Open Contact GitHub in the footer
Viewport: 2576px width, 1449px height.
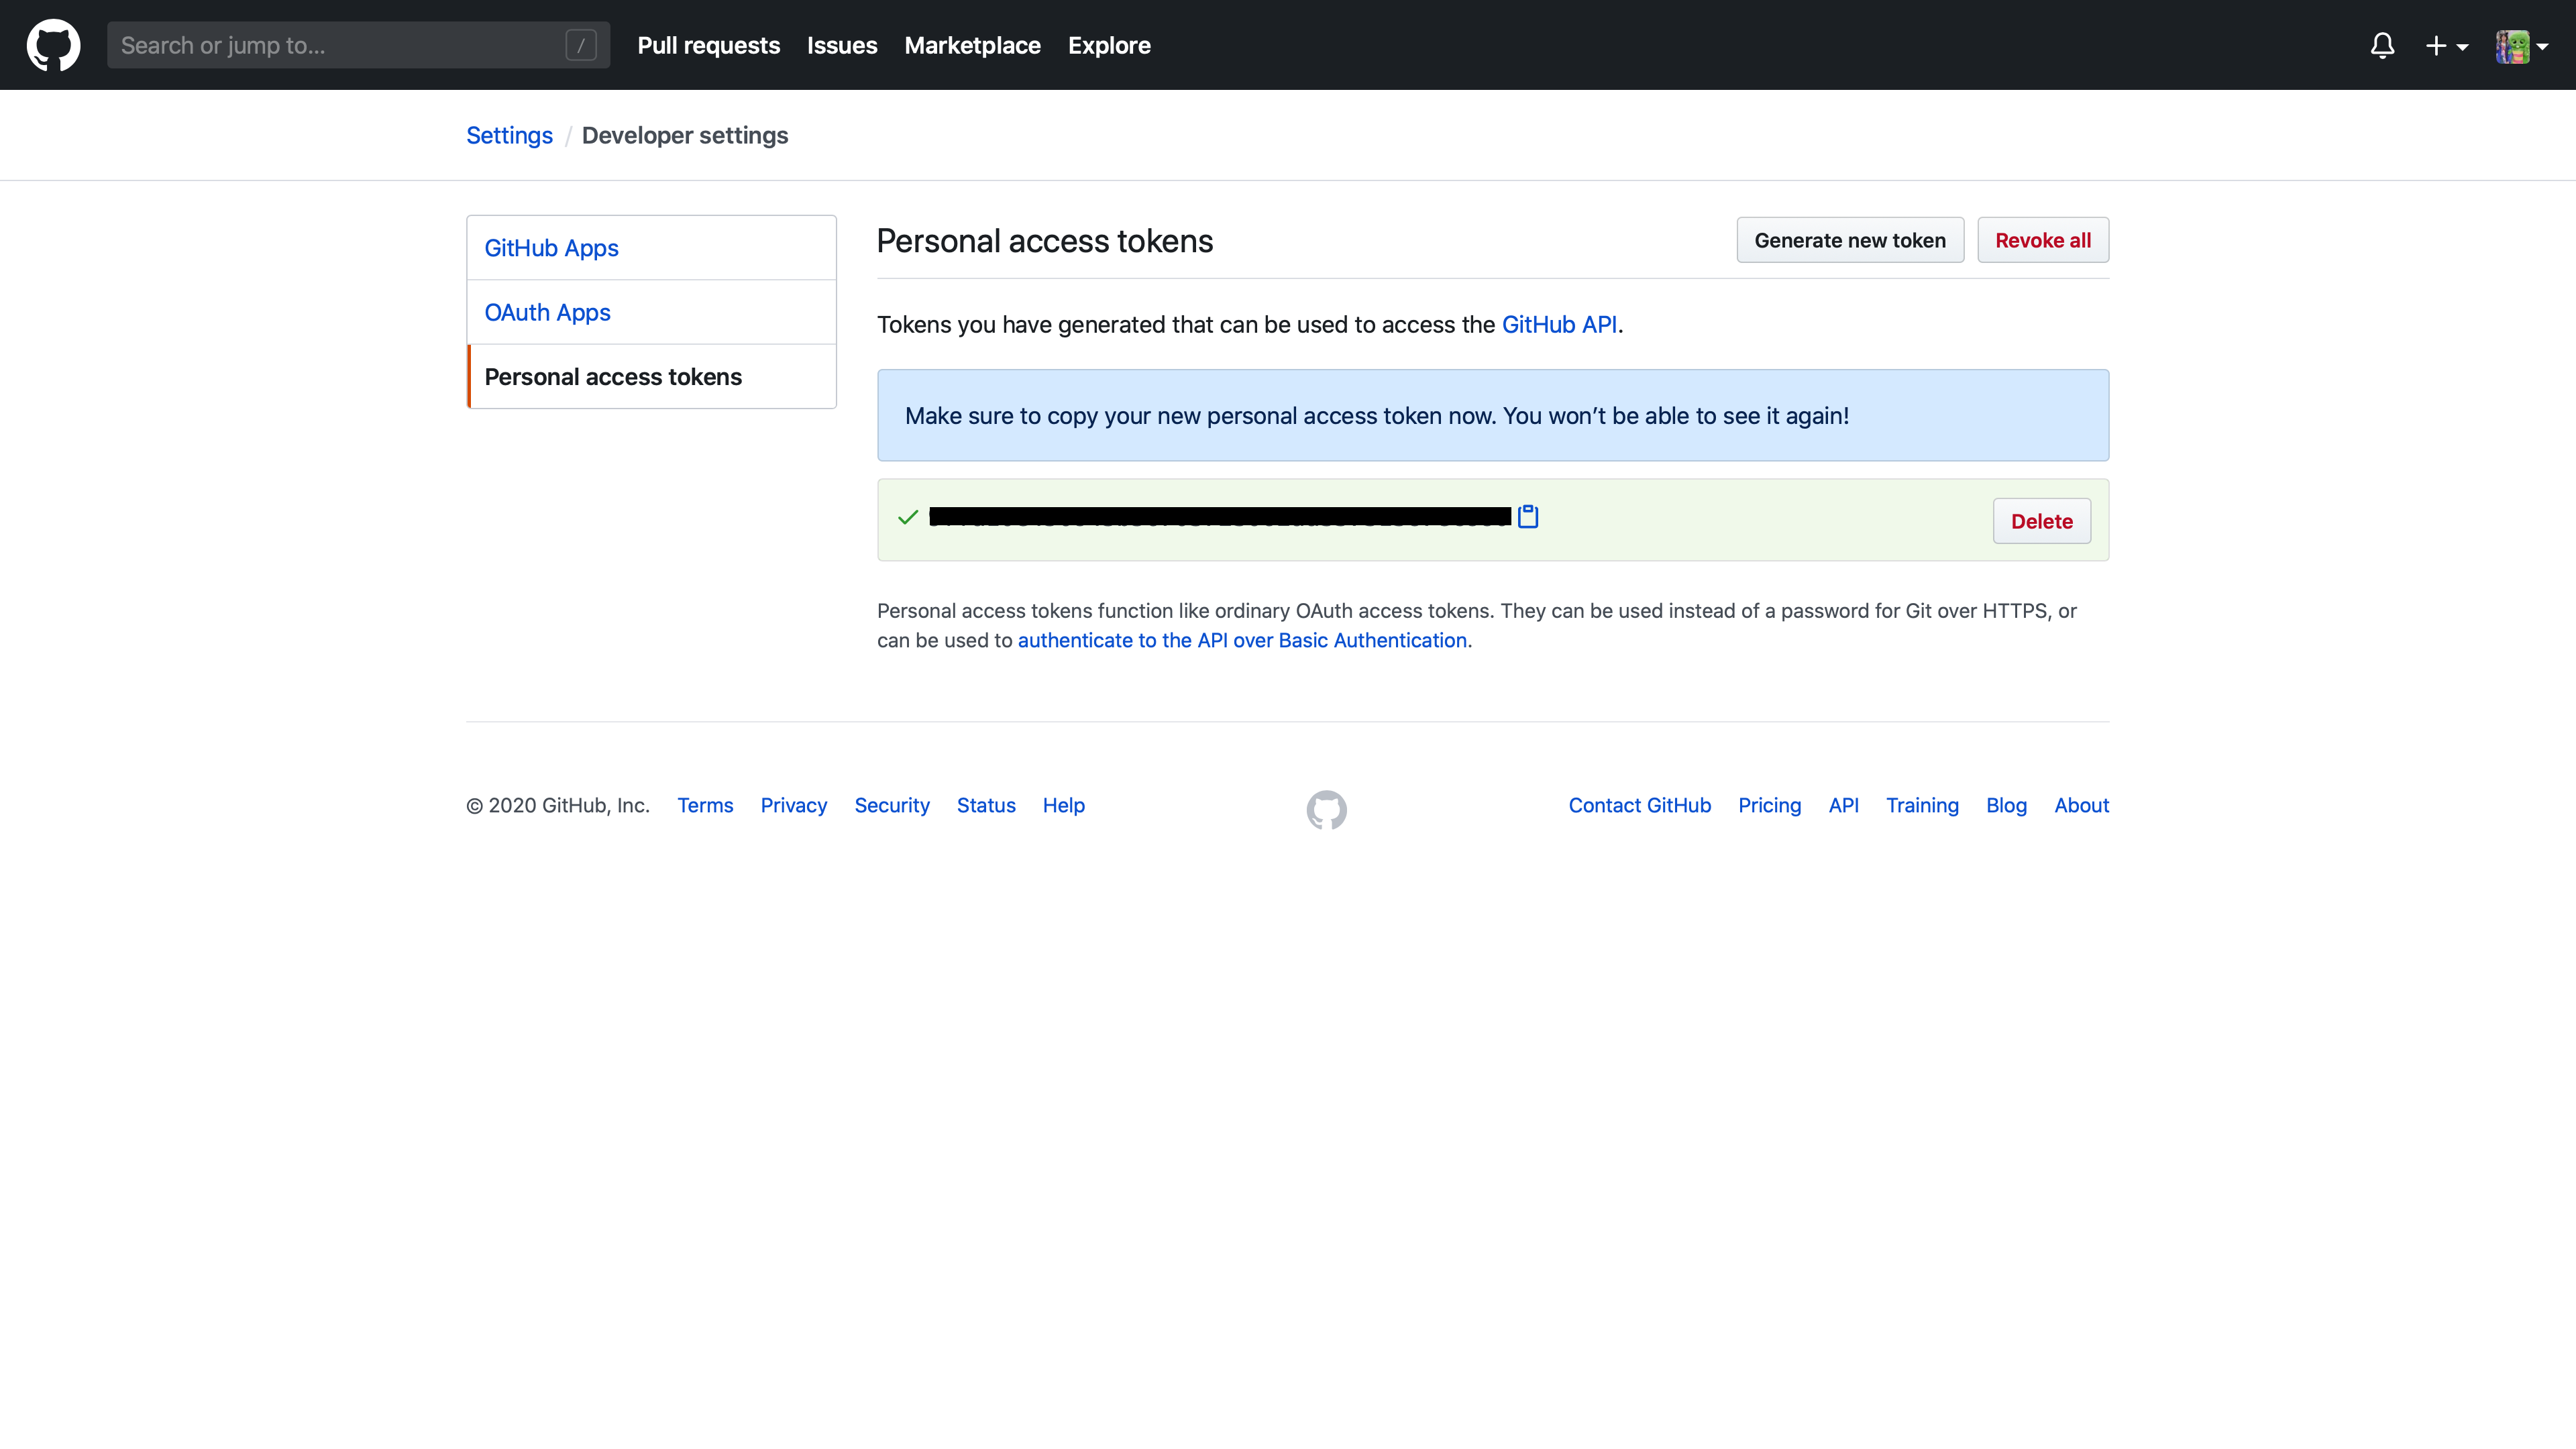pos(1640,805)
